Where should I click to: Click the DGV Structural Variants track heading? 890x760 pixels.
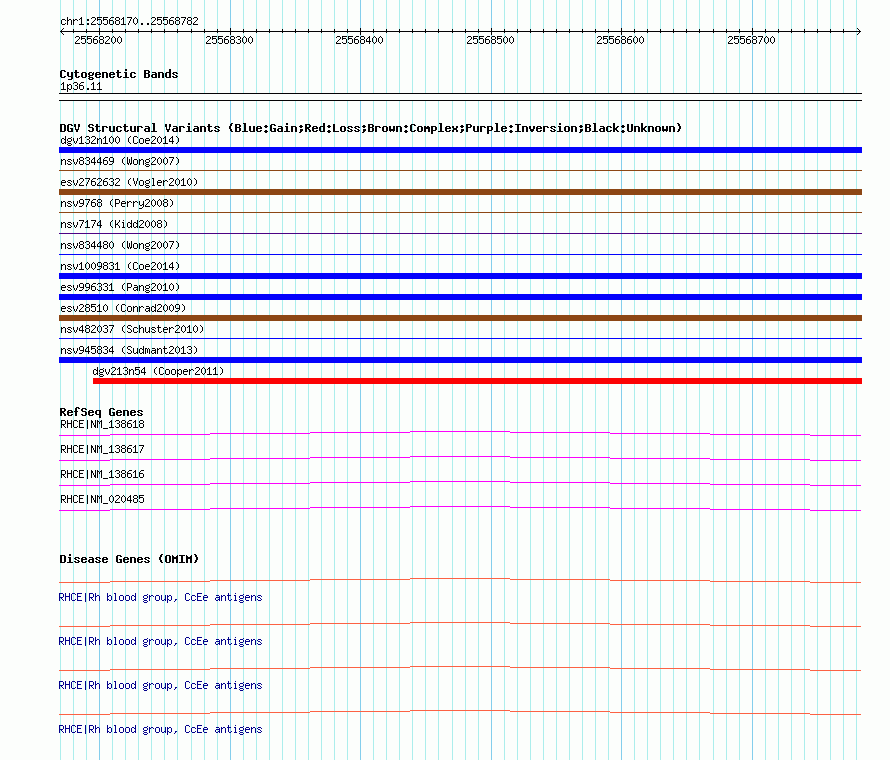[371, 128]
